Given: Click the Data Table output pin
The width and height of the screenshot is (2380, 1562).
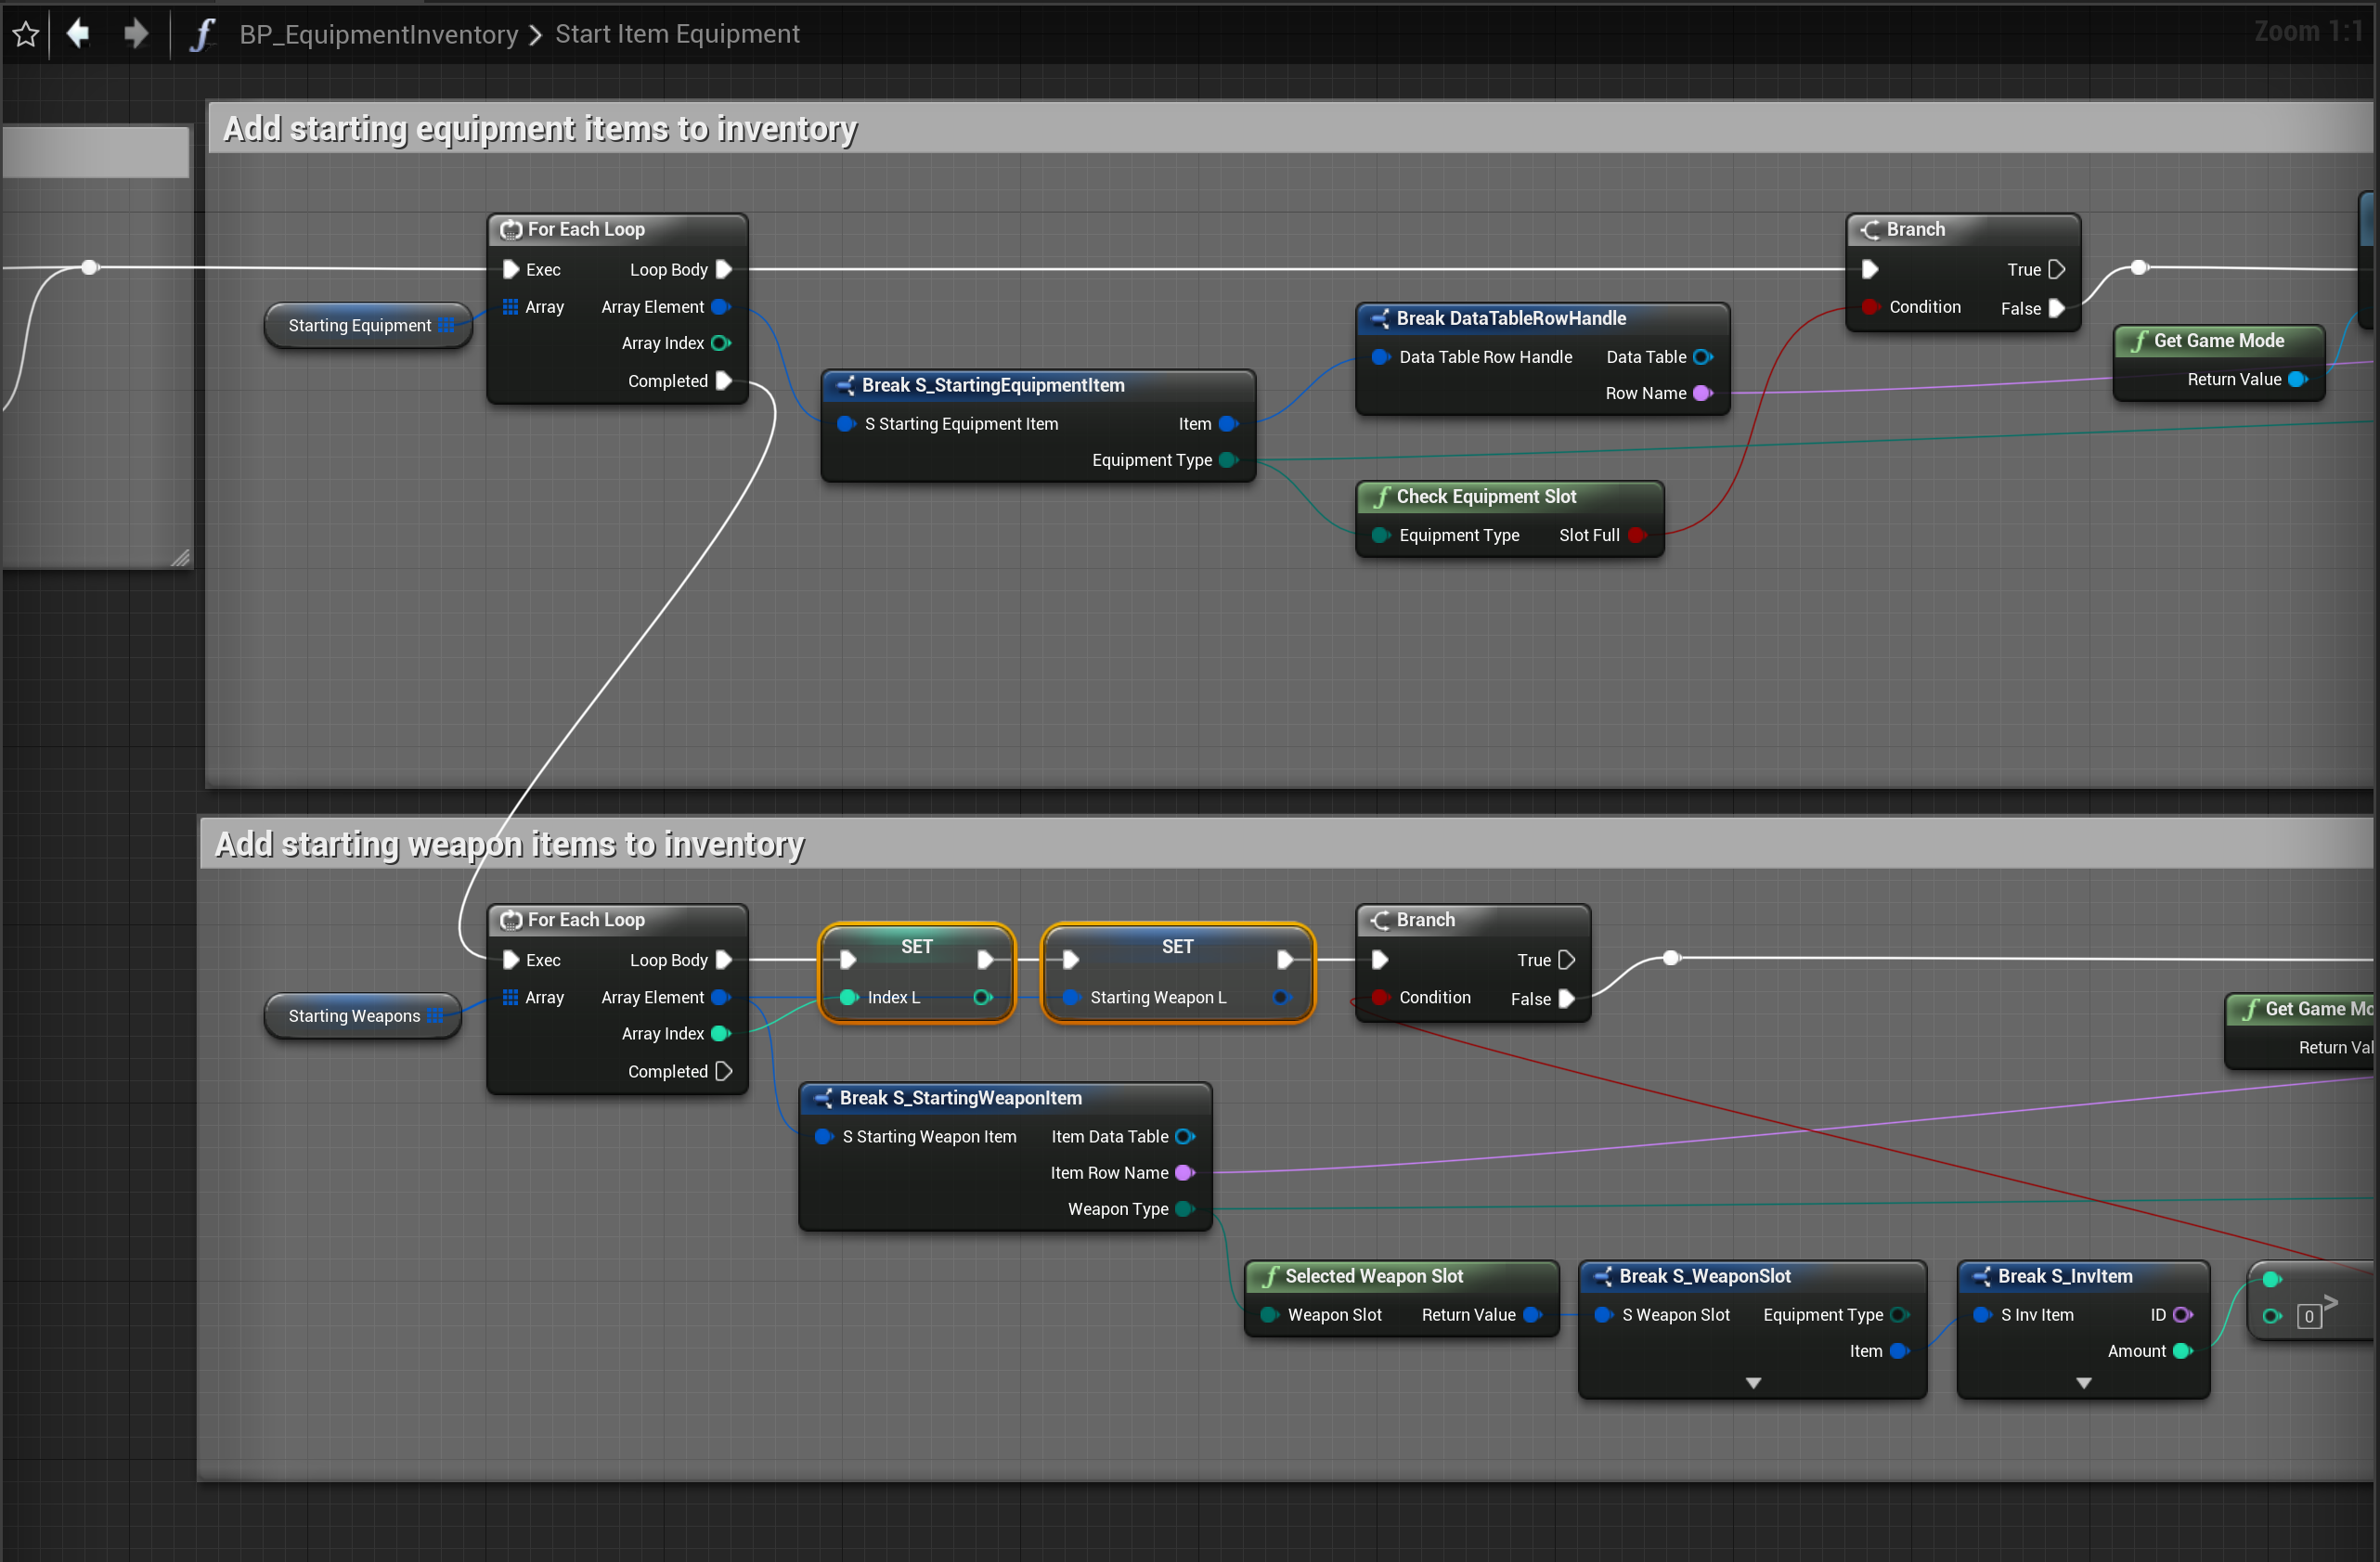Looking at the screenshot, I should [x=1702, y=357].
